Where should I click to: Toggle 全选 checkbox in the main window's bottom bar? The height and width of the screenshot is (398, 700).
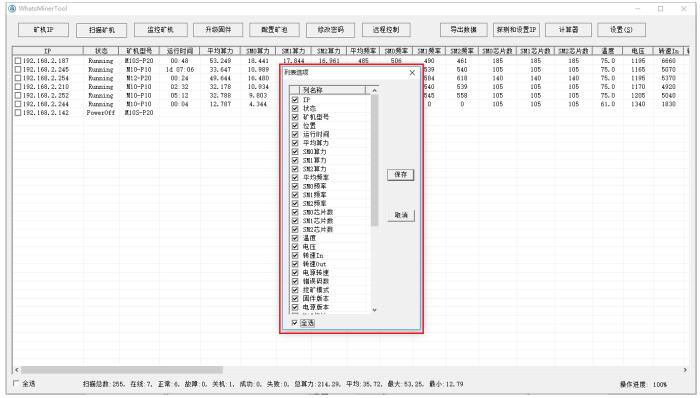coord(17,383)
